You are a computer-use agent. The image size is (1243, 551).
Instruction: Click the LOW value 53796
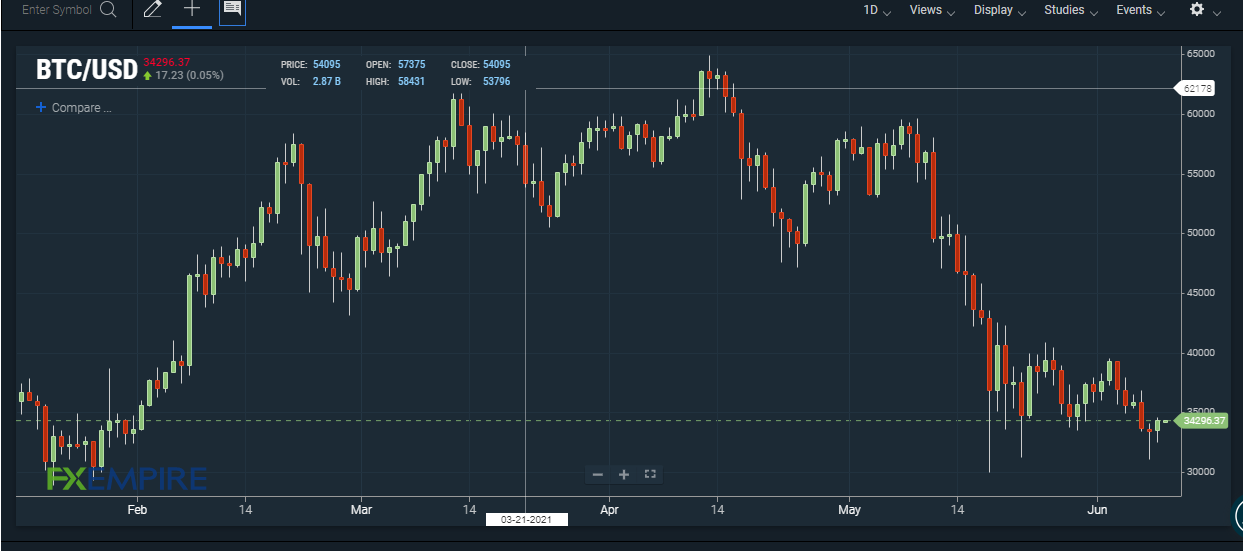tap(496, 81)
